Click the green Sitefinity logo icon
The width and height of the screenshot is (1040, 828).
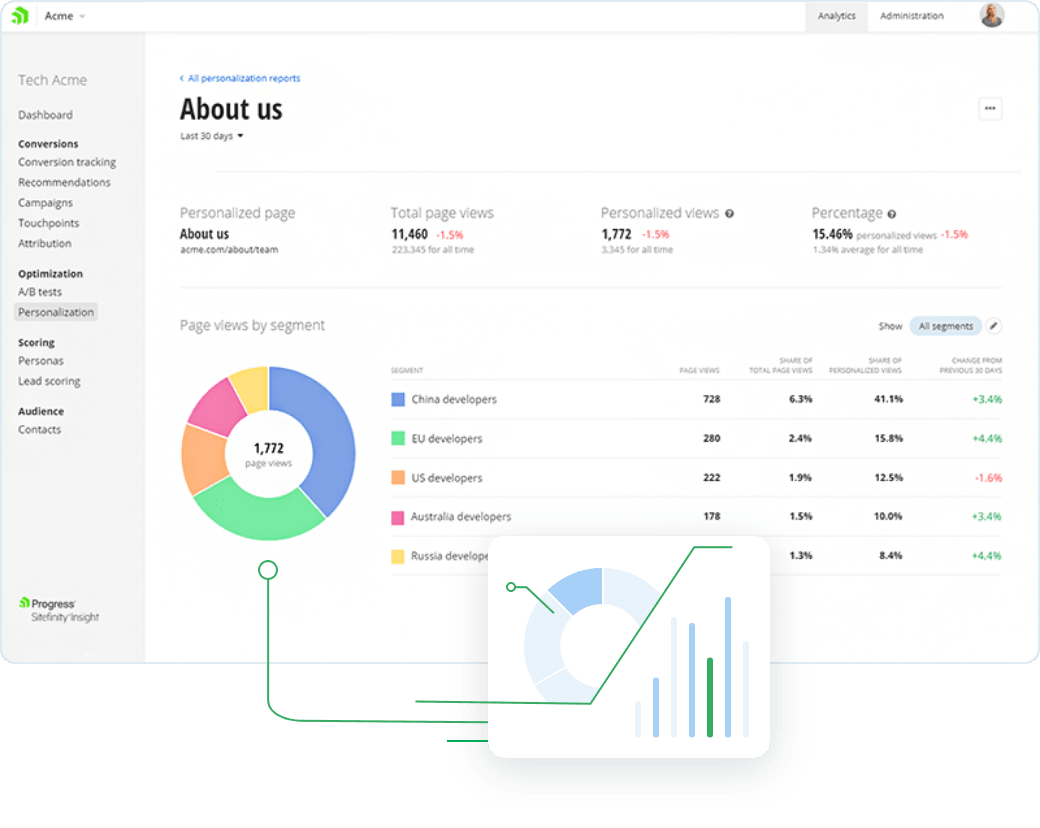[x=20, y=16]
